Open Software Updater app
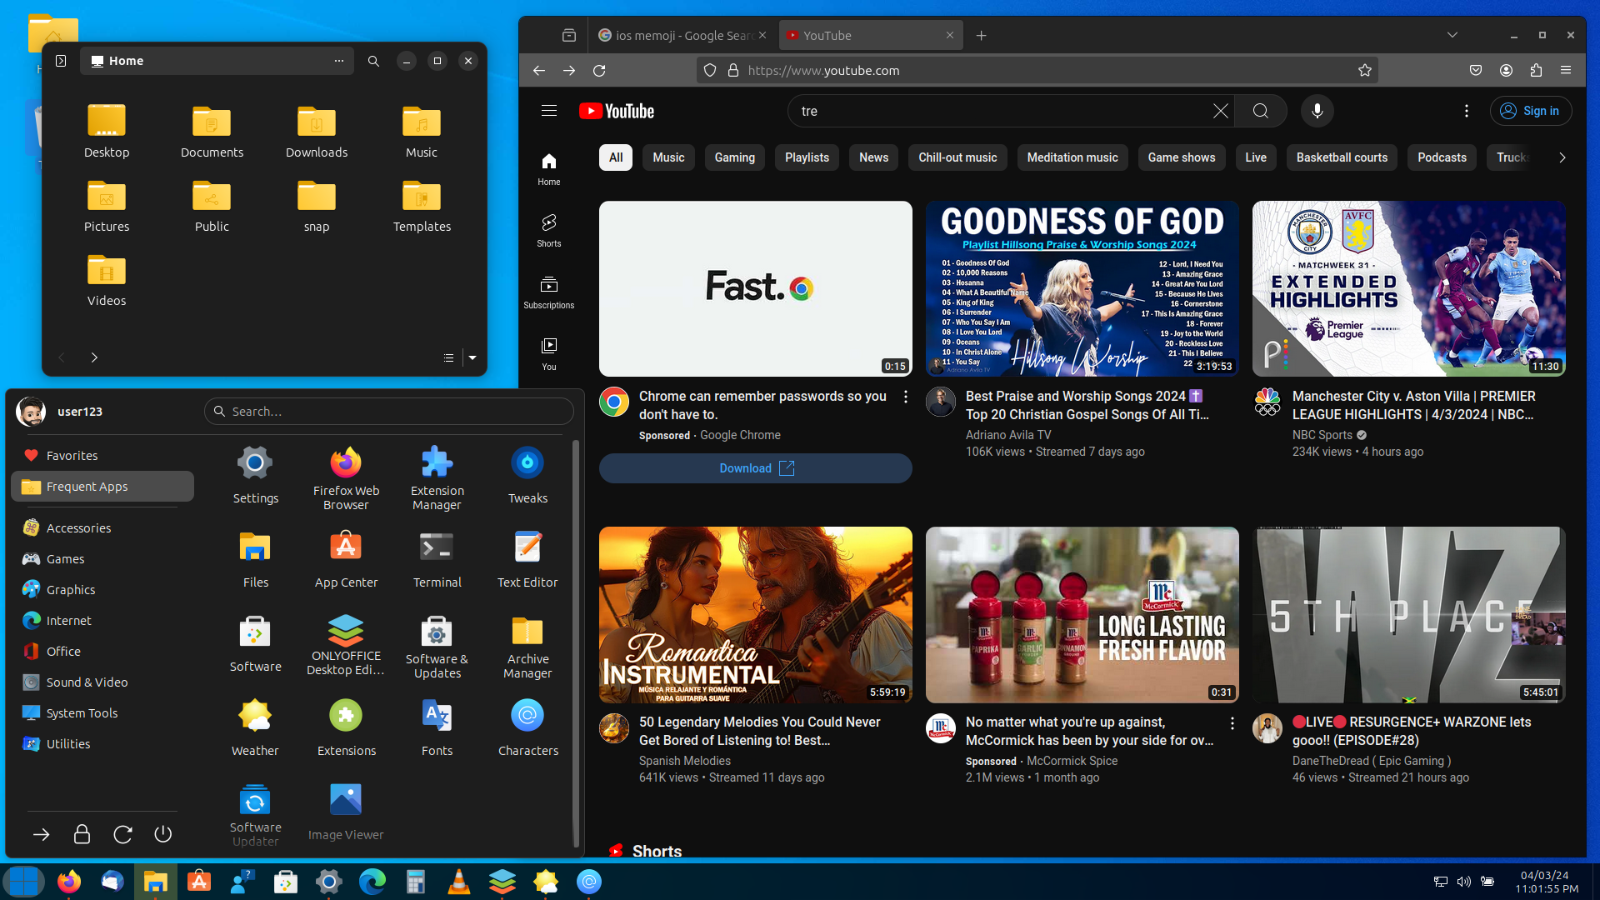The height and width of the screenshot is (900, 1600). point(255,813)
